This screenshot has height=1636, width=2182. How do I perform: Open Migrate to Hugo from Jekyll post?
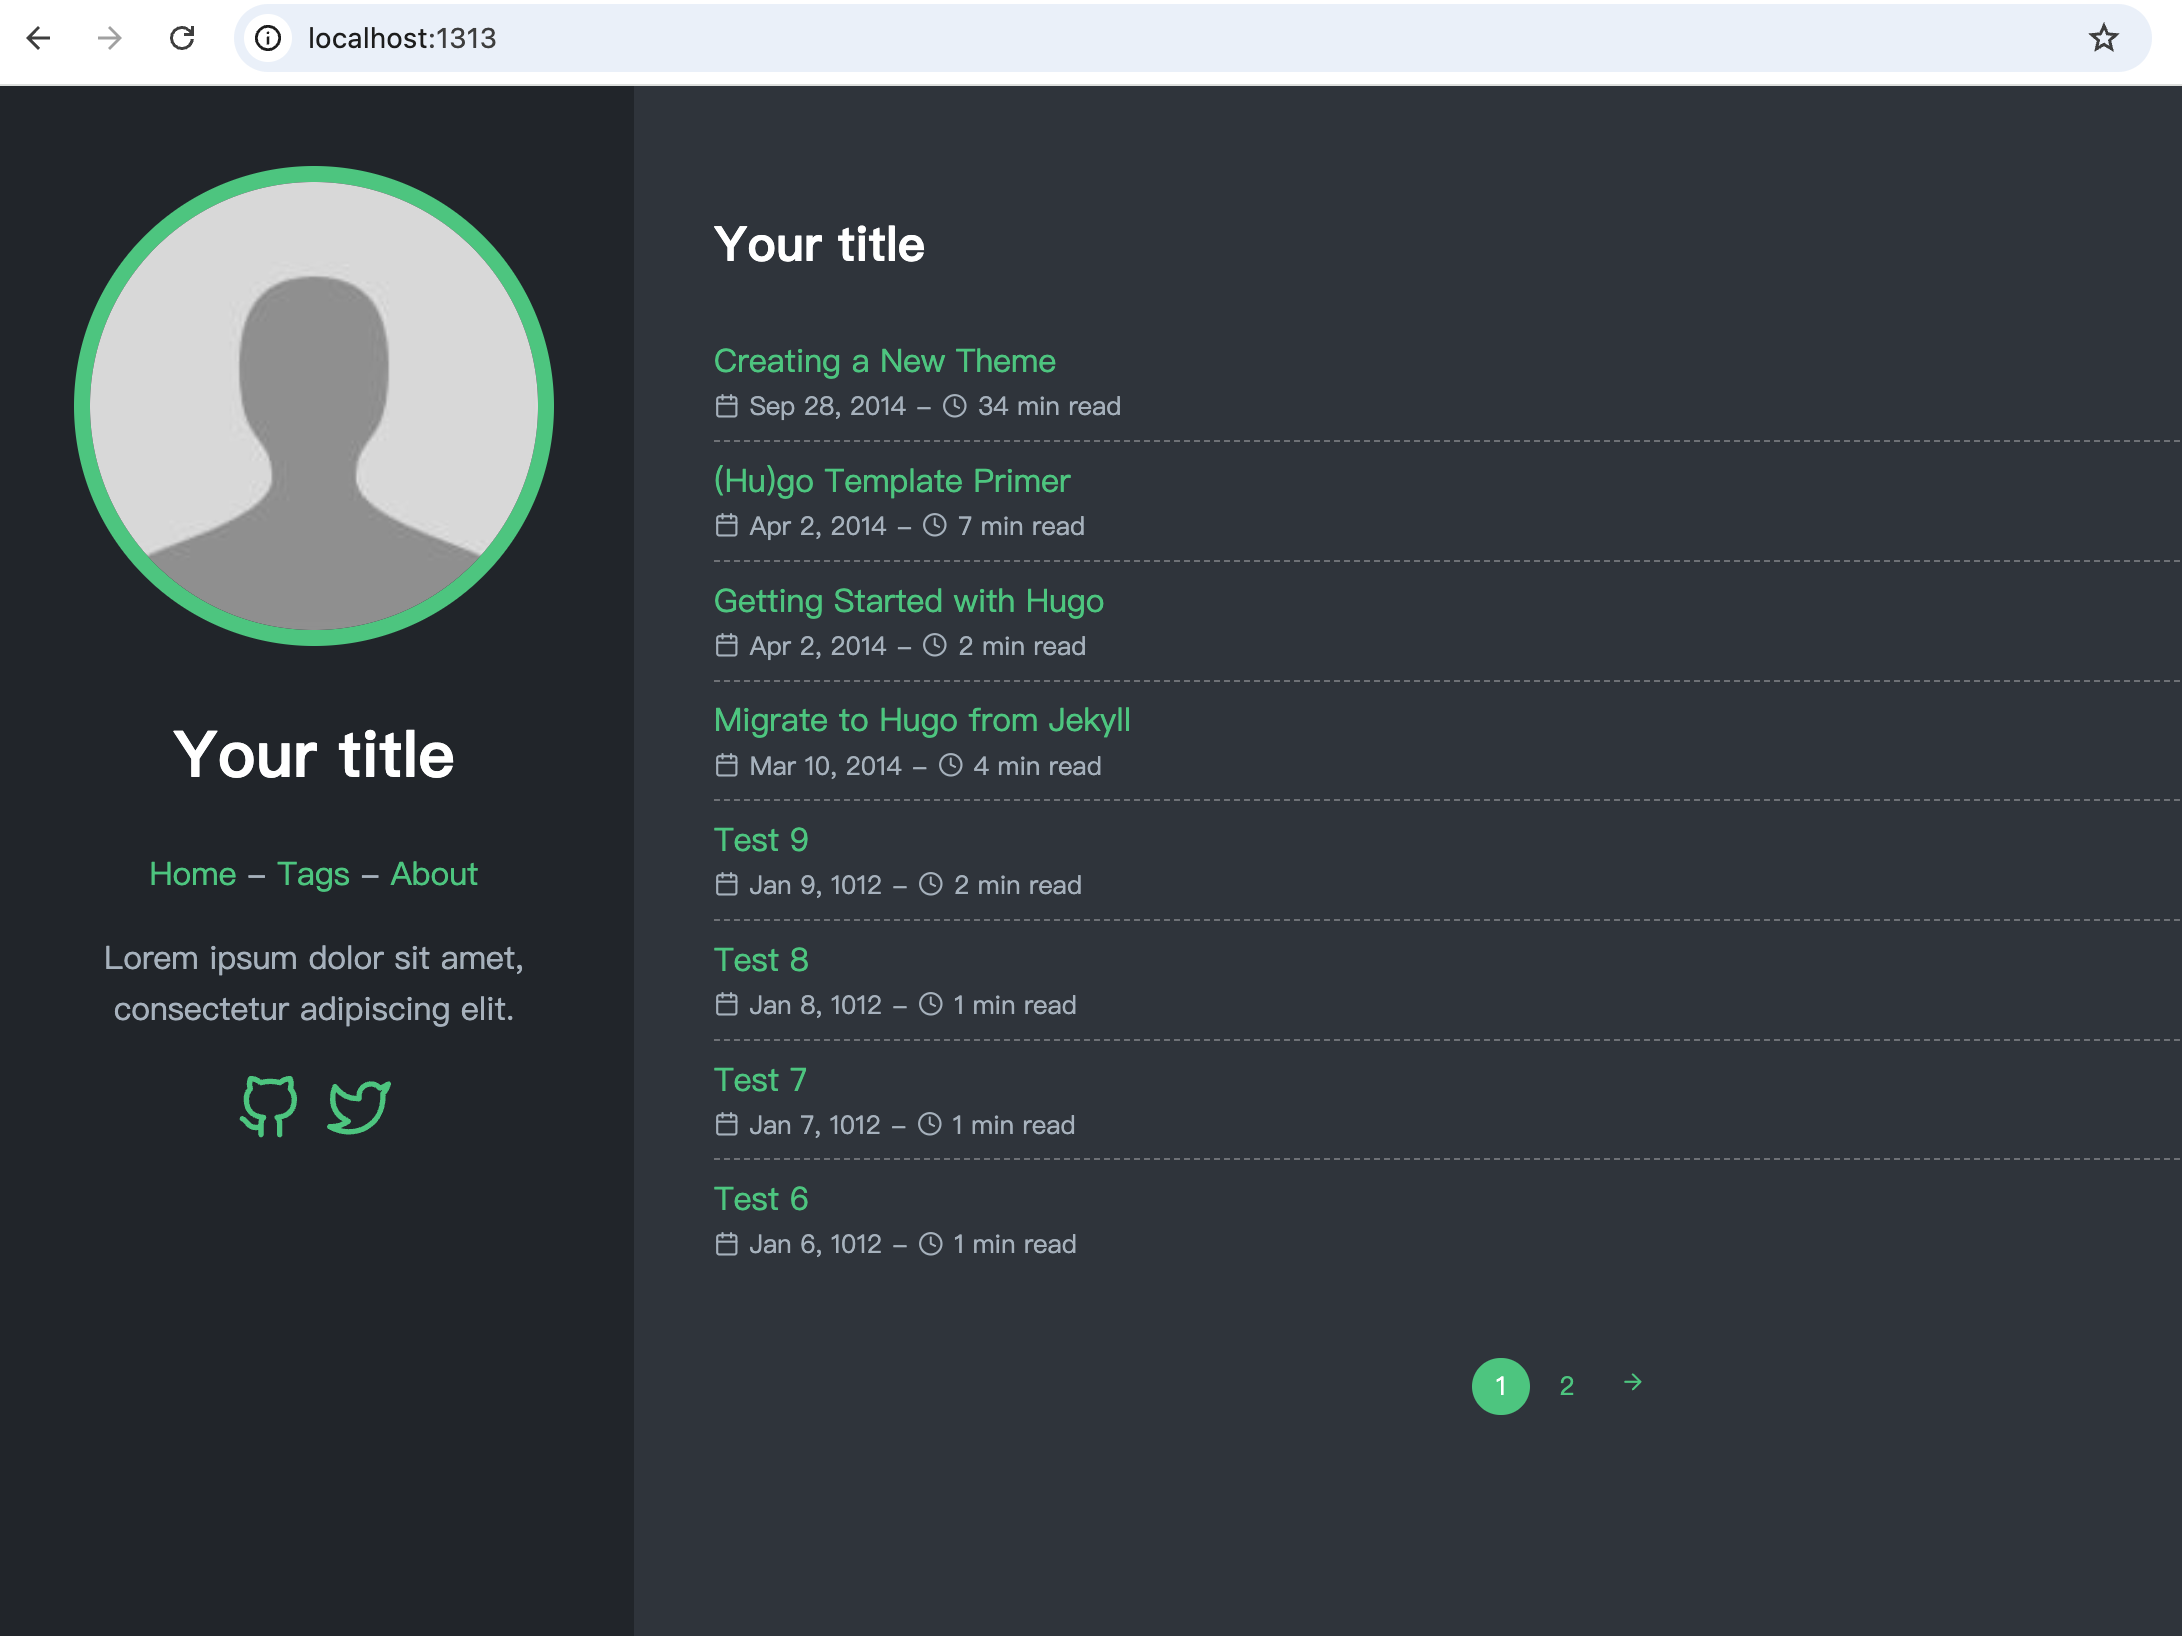(922, 720)
